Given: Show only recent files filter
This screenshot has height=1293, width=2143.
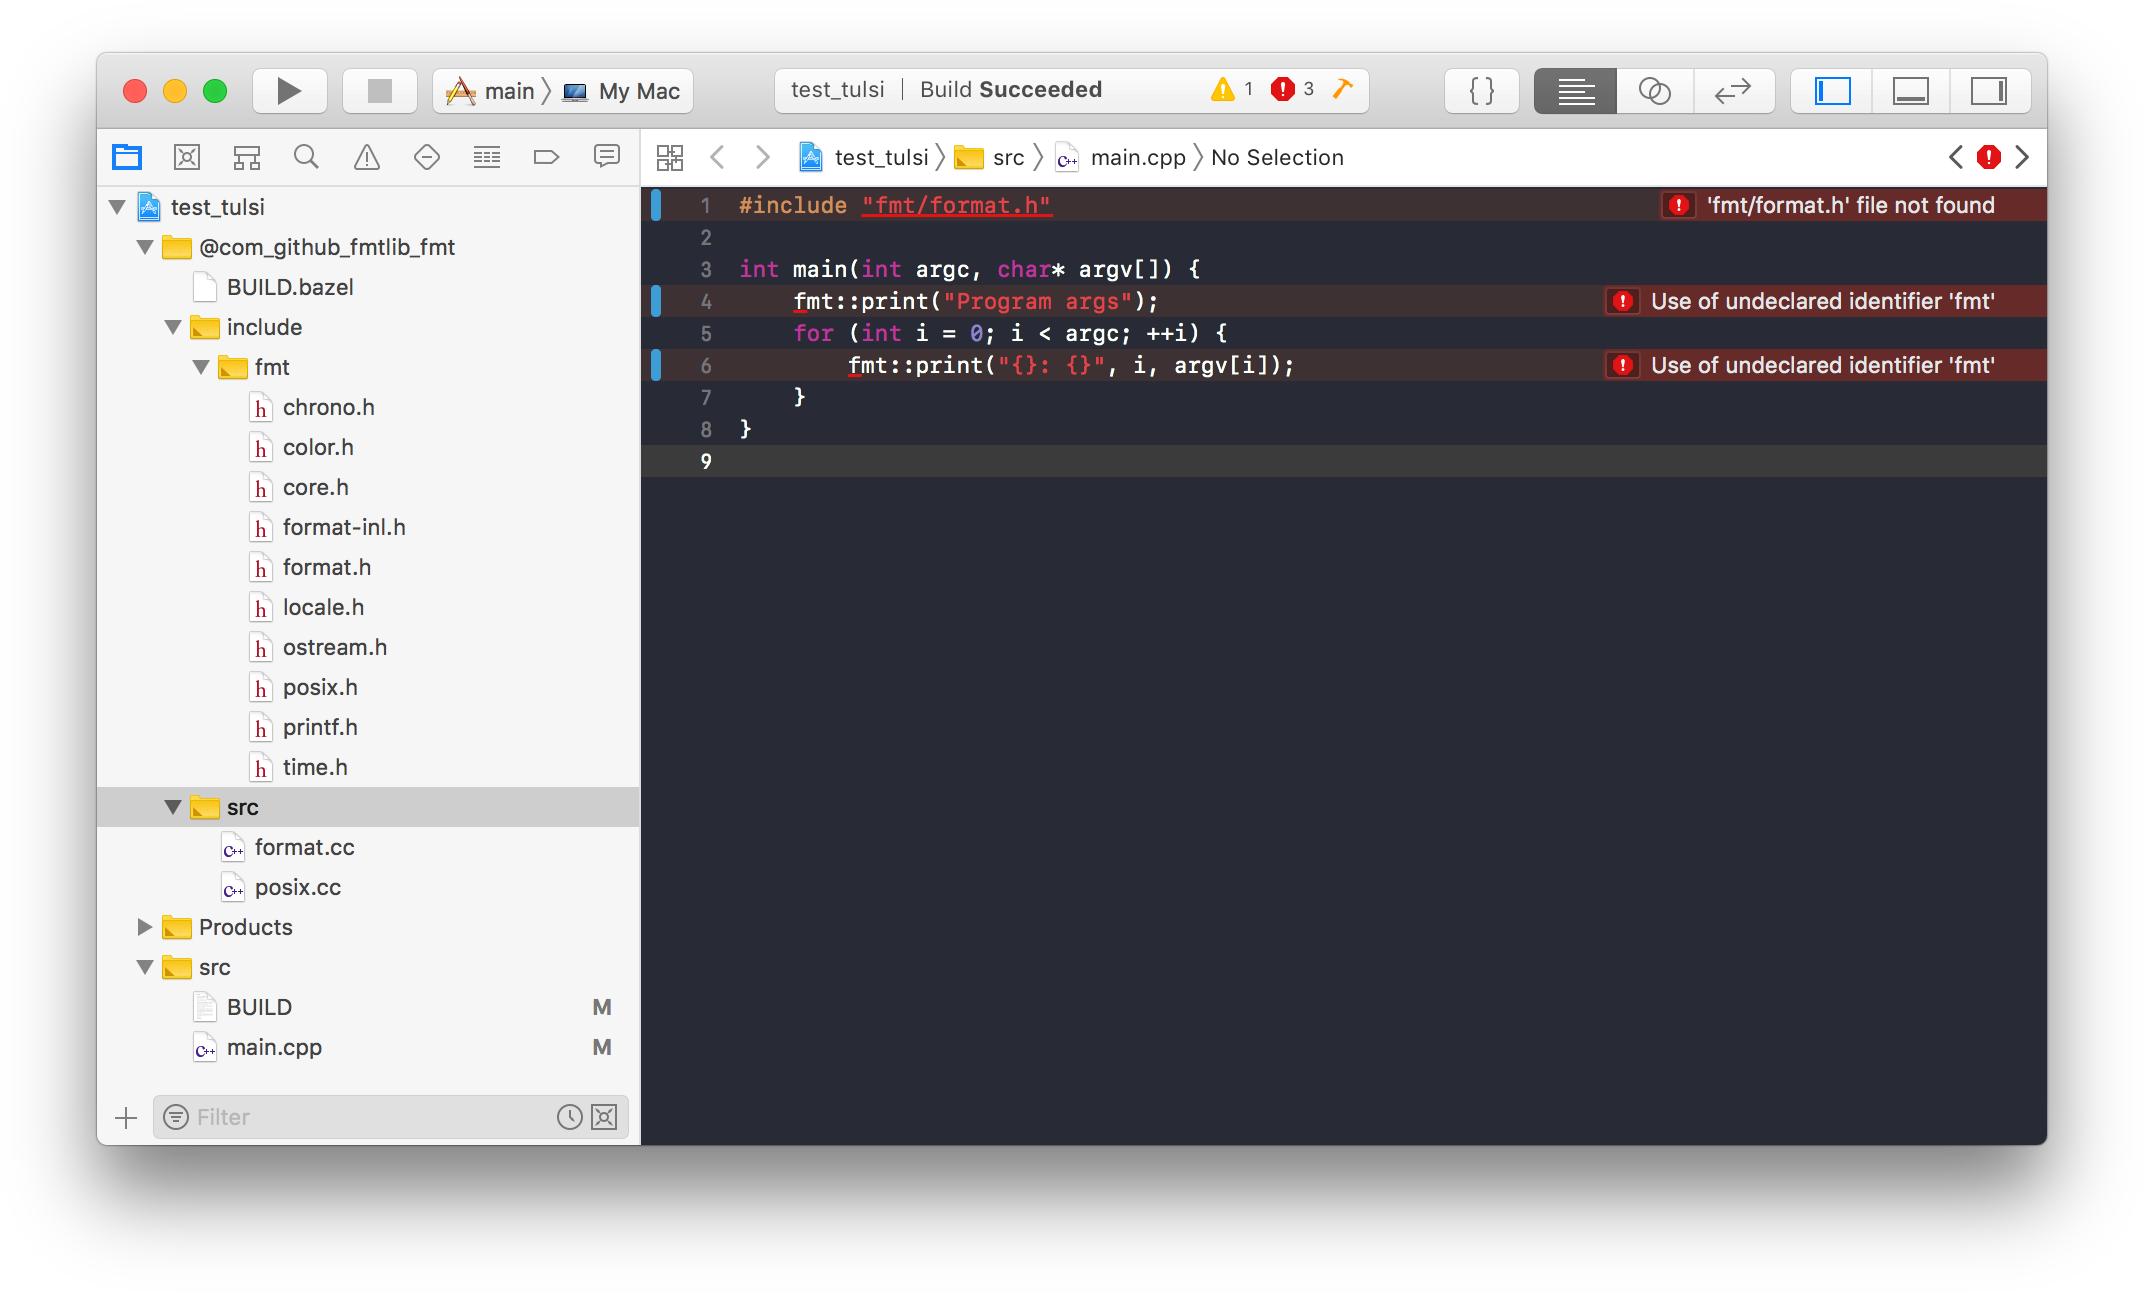Looking at the screenshot, I should tap(570, 1117).
